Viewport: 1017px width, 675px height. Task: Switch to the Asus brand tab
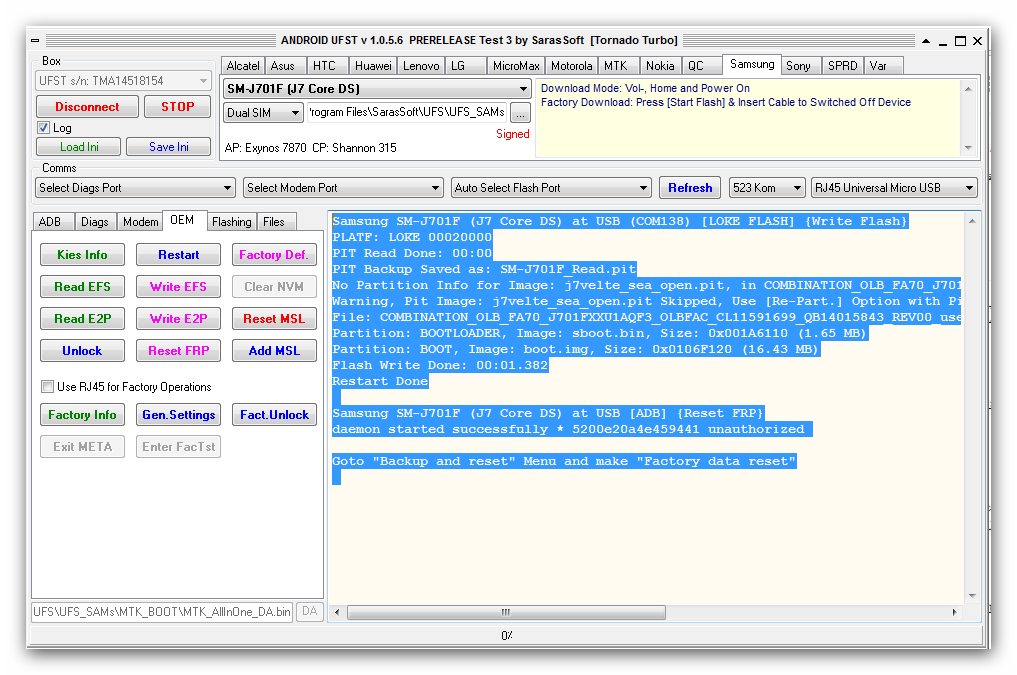pos(283,65)
